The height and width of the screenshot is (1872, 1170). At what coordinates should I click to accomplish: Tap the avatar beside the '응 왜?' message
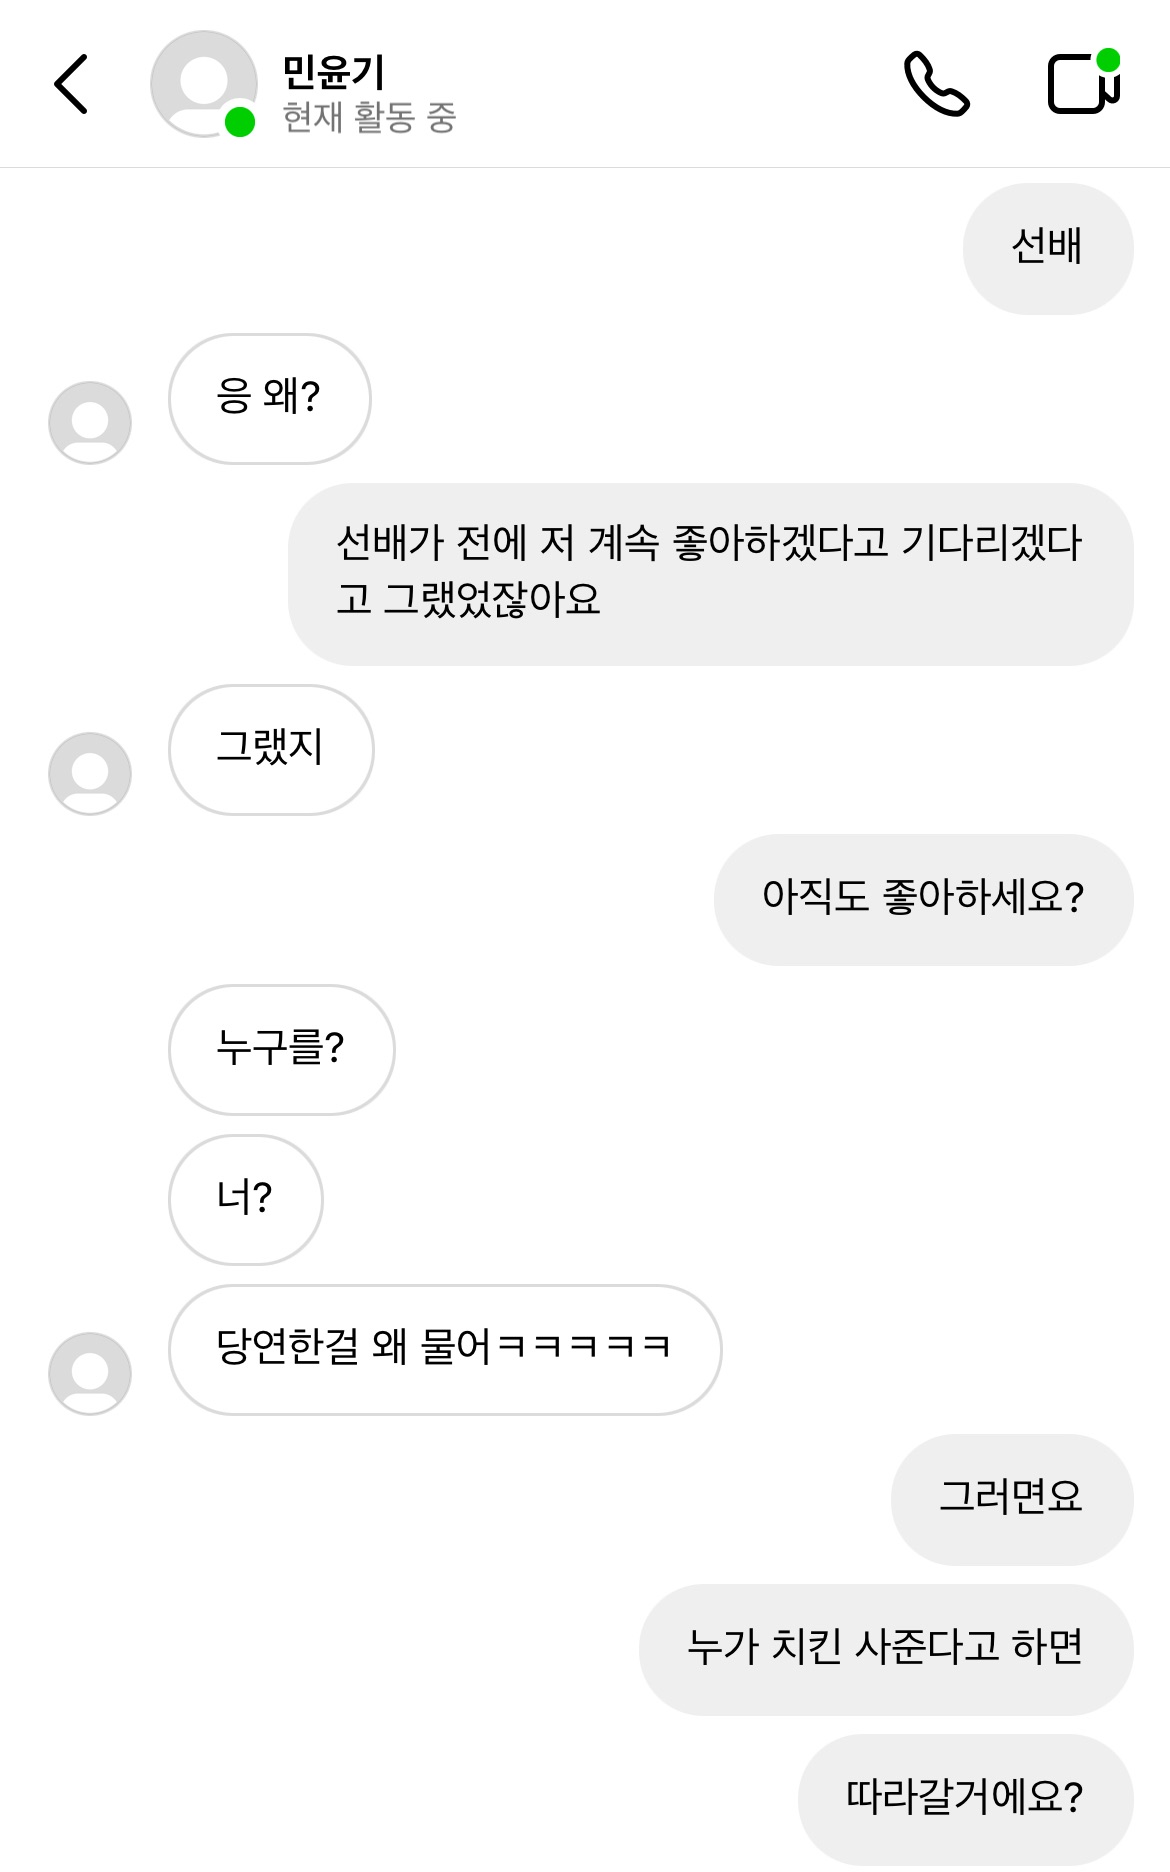pos(90,422)
